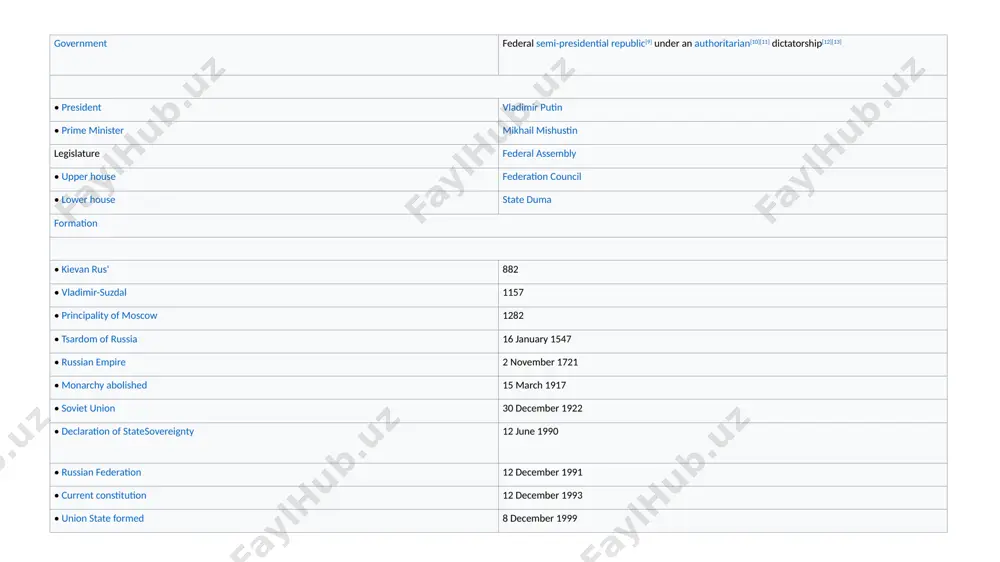1000x562 pixels.
Task: Open Tsardom of Russia link
Action: tap(99, 339)
